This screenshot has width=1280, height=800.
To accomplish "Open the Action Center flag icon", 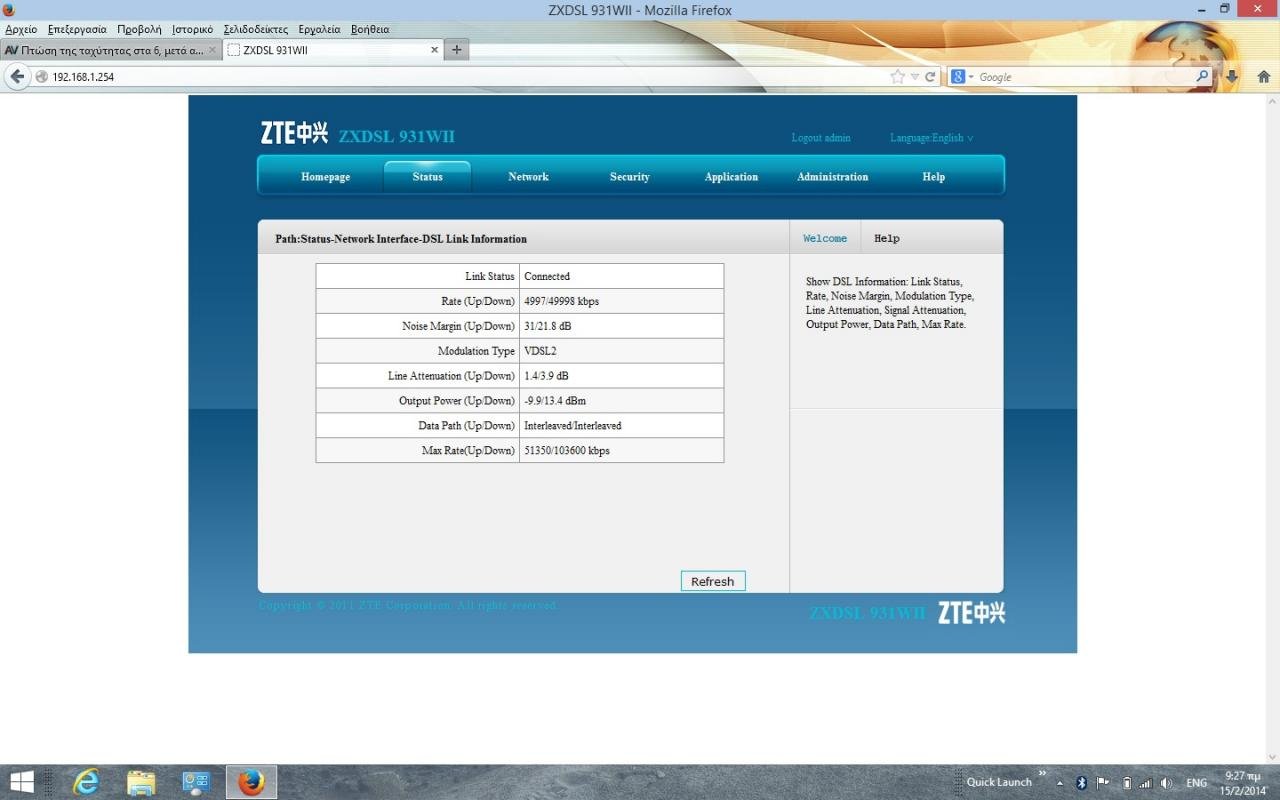I will (1103, 783).
